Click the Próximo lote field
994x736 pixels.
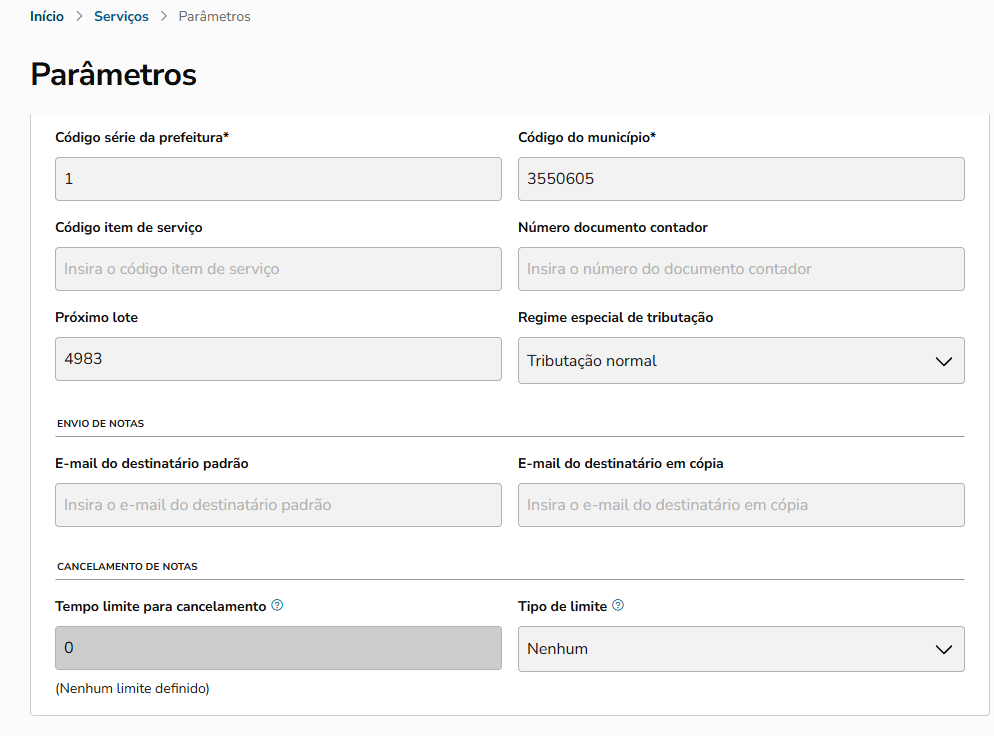[278, 359]
